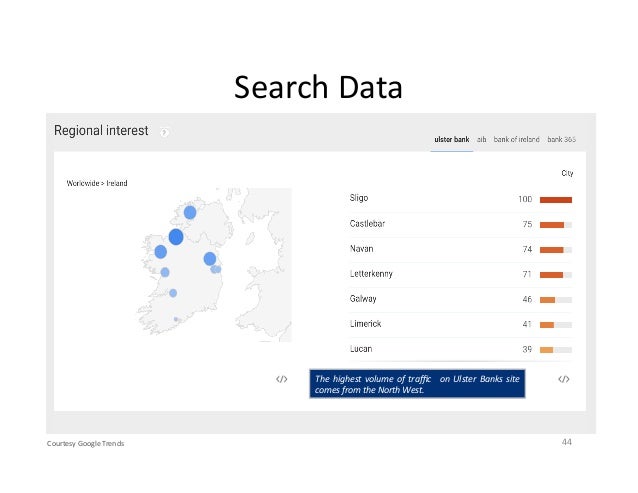Viewport: 638px width, 493px height.
Task: Click the City view label
Action: tap(567, 173)
